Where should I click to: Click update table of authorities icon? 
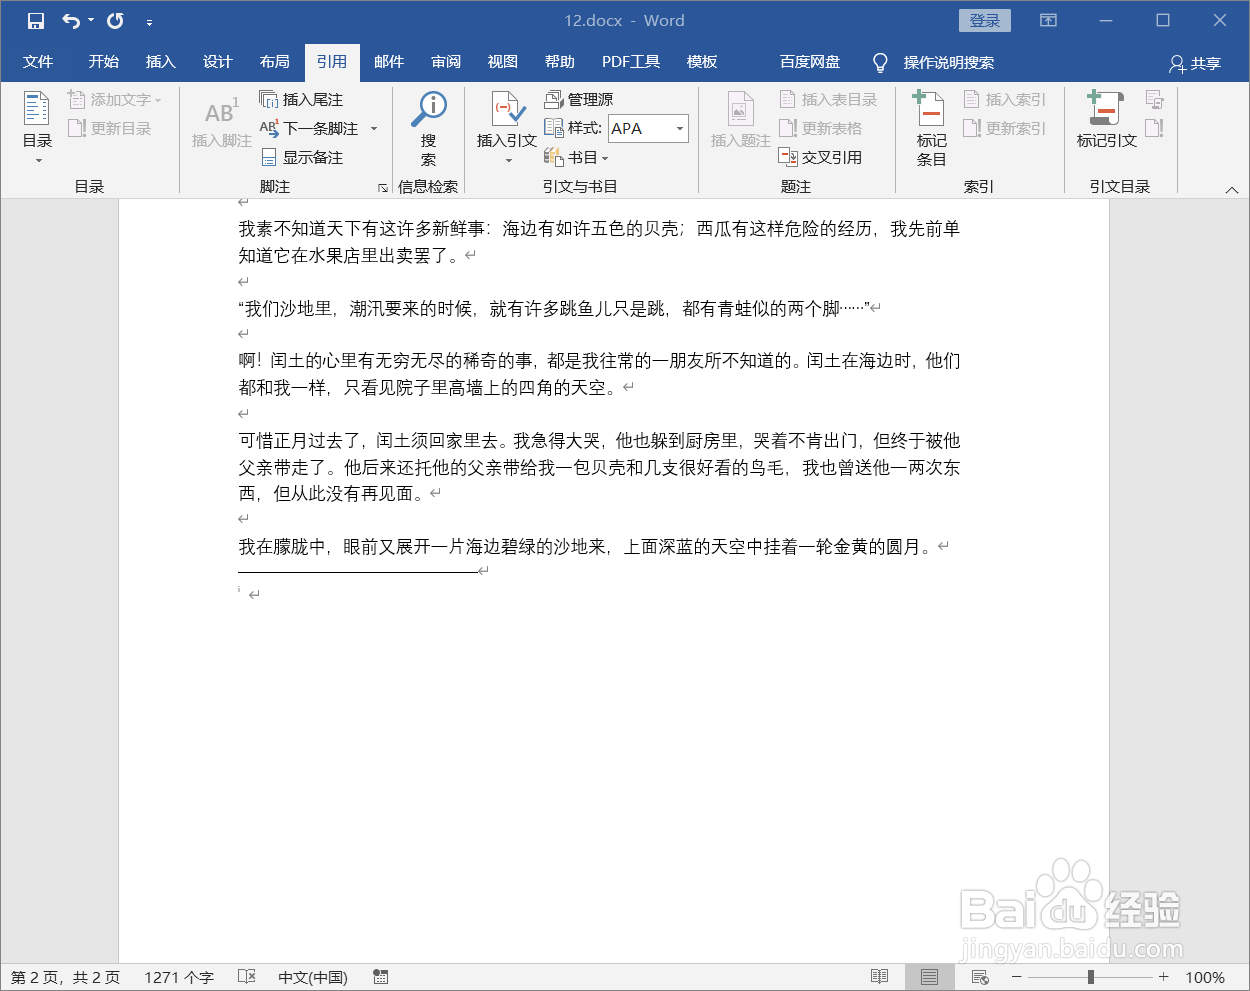click(1155, 128)
